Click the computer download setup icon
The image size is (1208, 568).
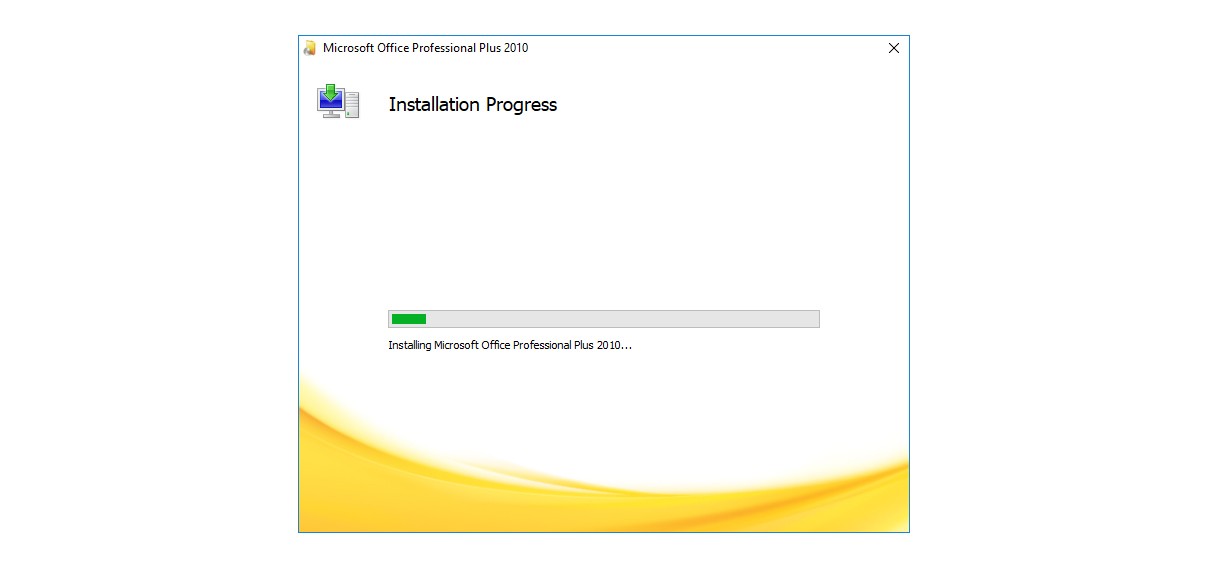(338, 102)
